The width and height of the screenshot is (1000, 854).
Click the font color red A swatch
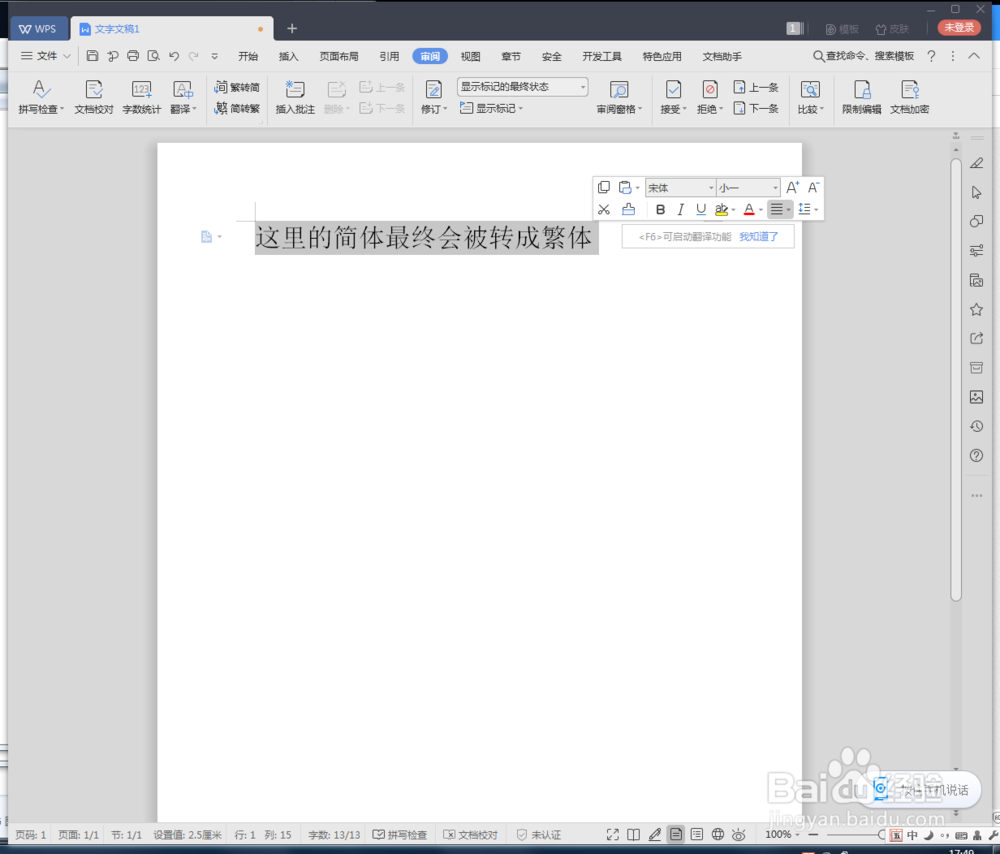click(x=749, y=209)
